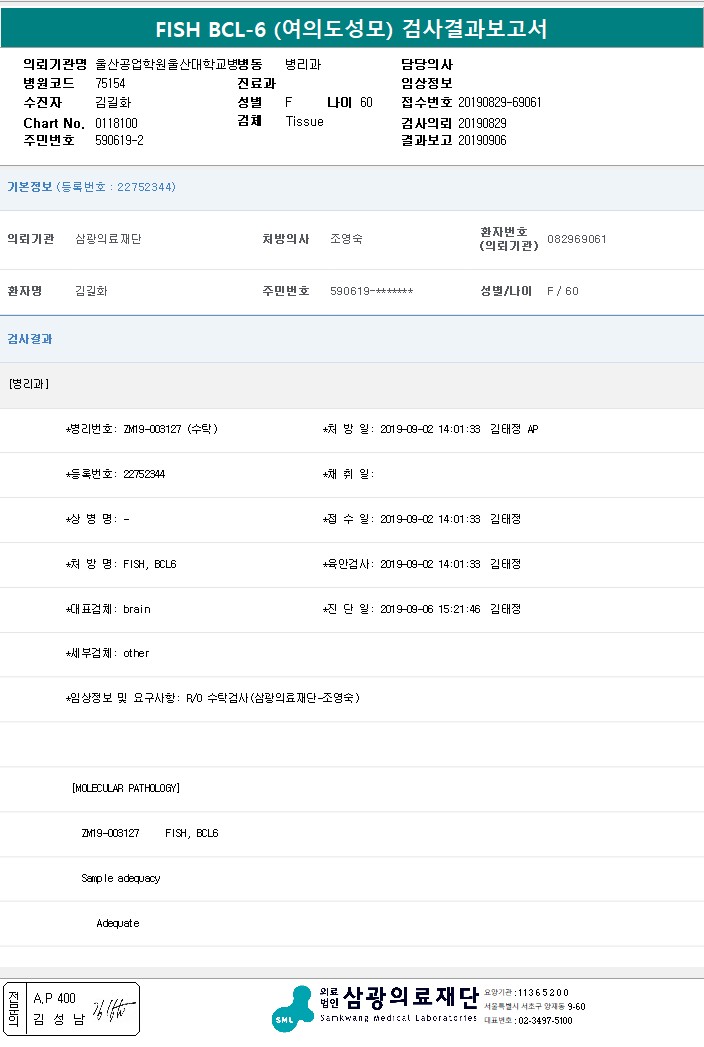This screenshot has width=704, height=1047.
Task: Click the [MOLECULAR PATHOLOGY] heading
Action: pyautogui.click(x=126, y=788)
